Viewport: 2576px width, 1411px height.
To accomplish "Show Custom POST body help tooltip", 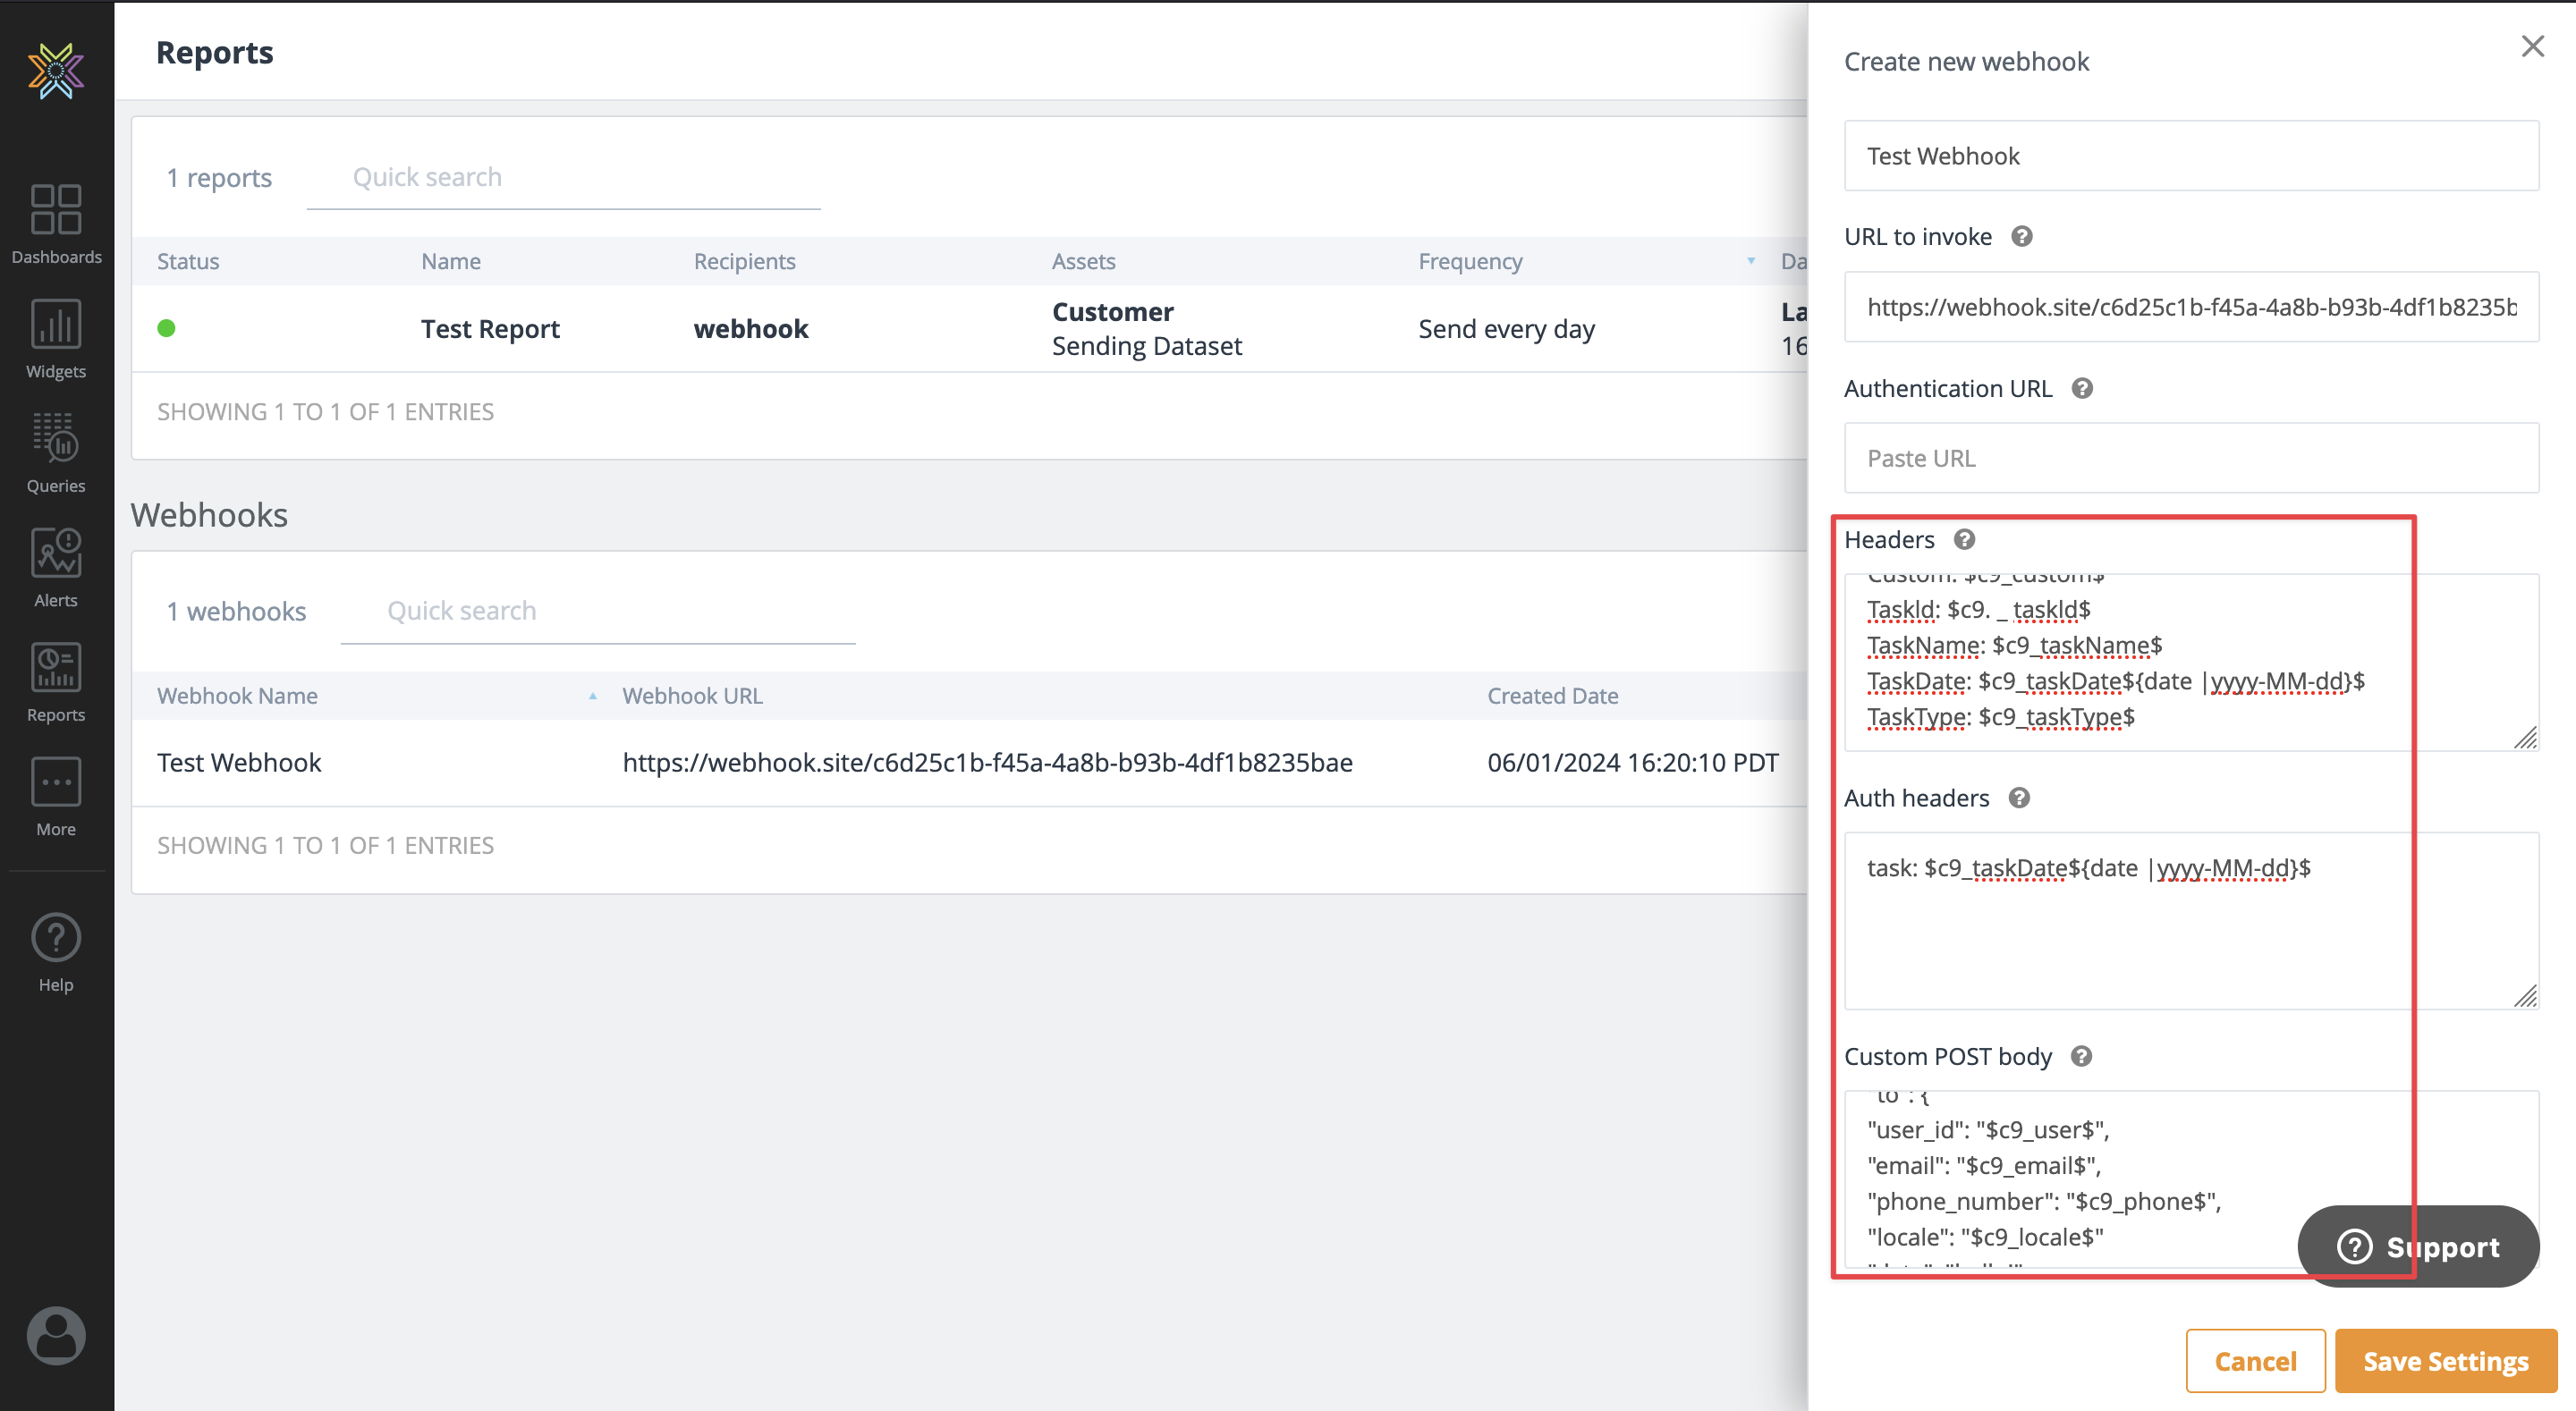I will [x=2081, y=1057].
